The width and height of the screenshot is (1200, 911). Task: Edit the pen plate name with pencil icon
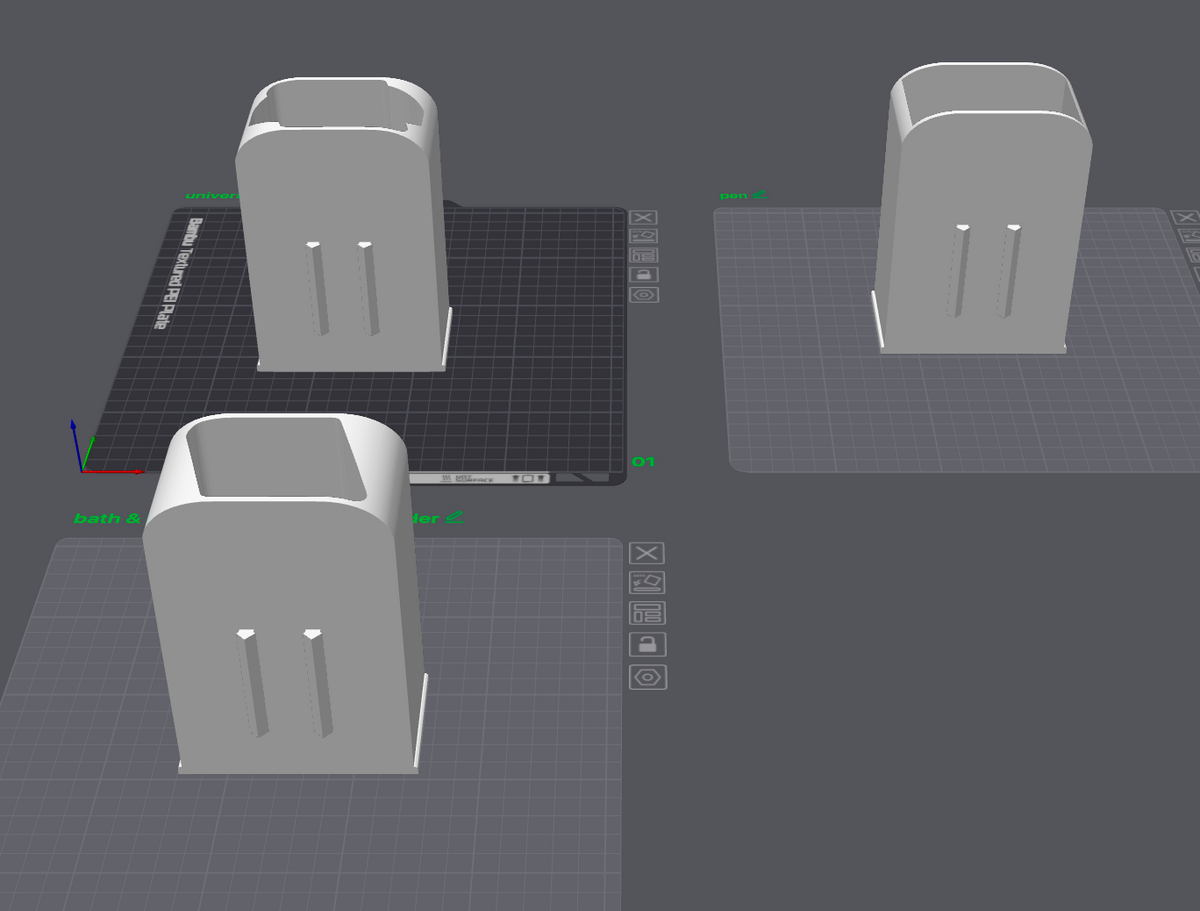tap(759, 194)
